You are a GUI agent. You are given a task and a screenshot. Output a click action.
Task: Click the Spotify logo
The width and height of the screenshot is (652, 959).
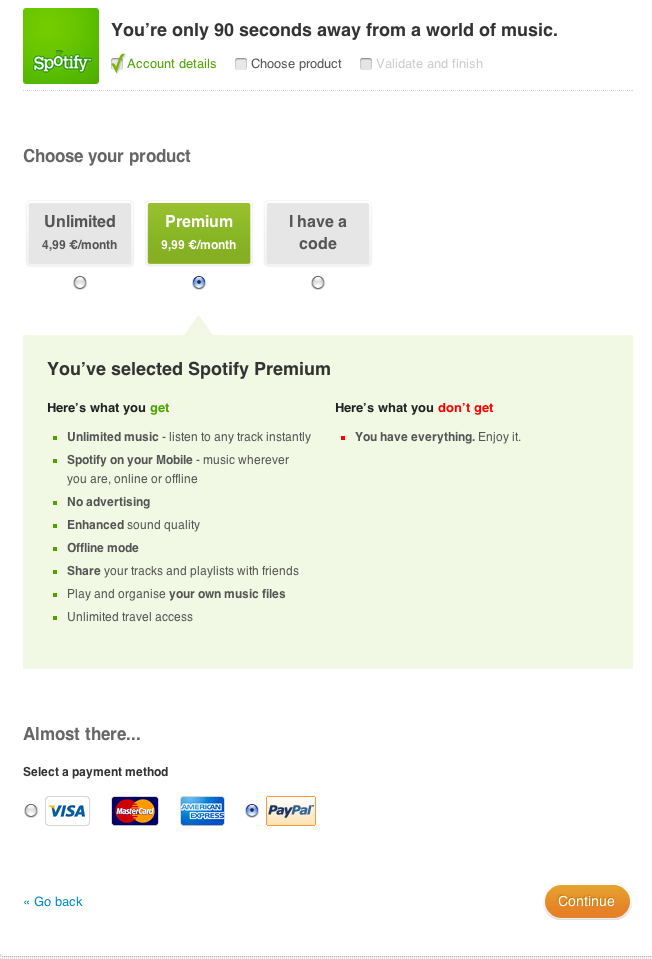[x=61, y=46]
